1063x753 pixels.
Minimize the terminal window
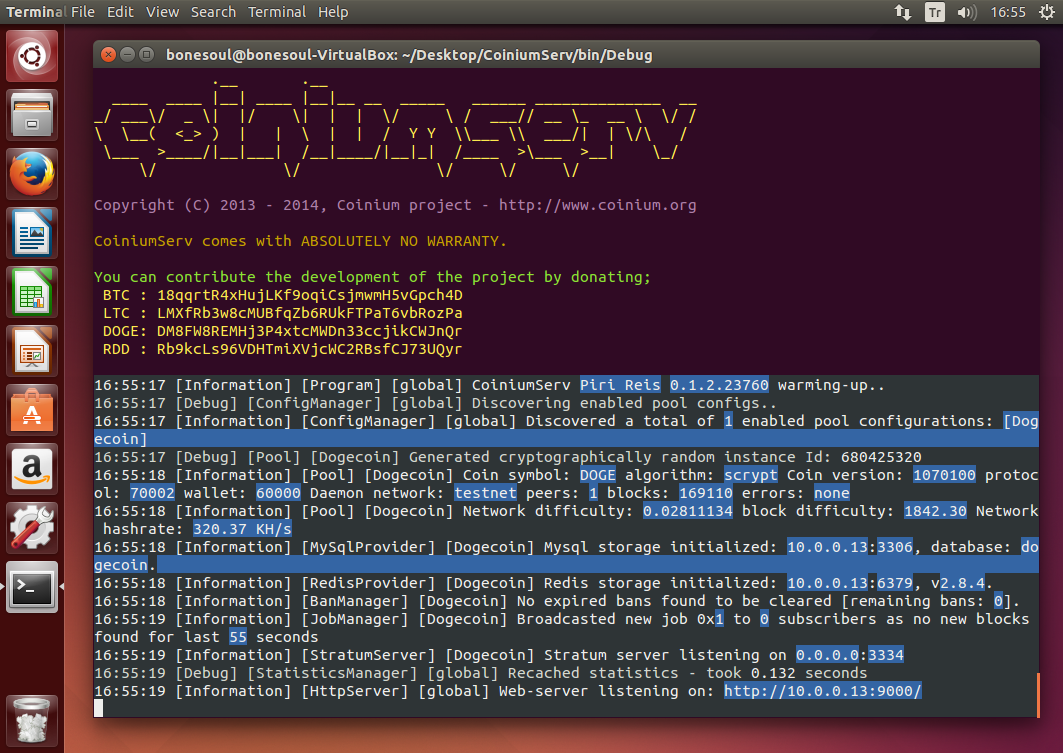click(x=127, y=55)
